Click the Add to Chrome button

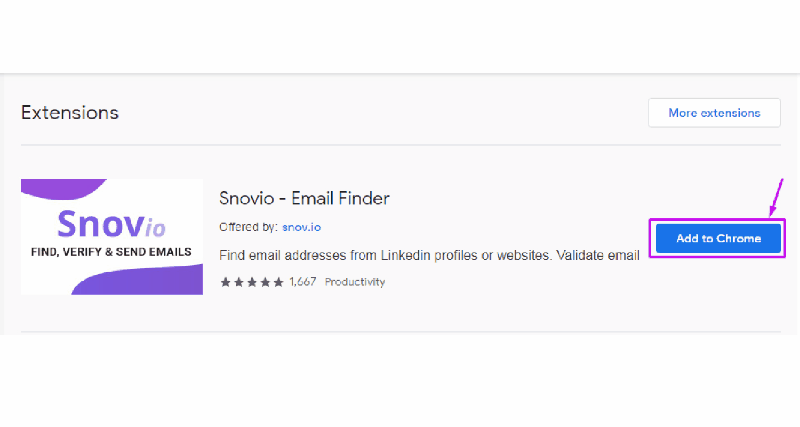point(718,238)
